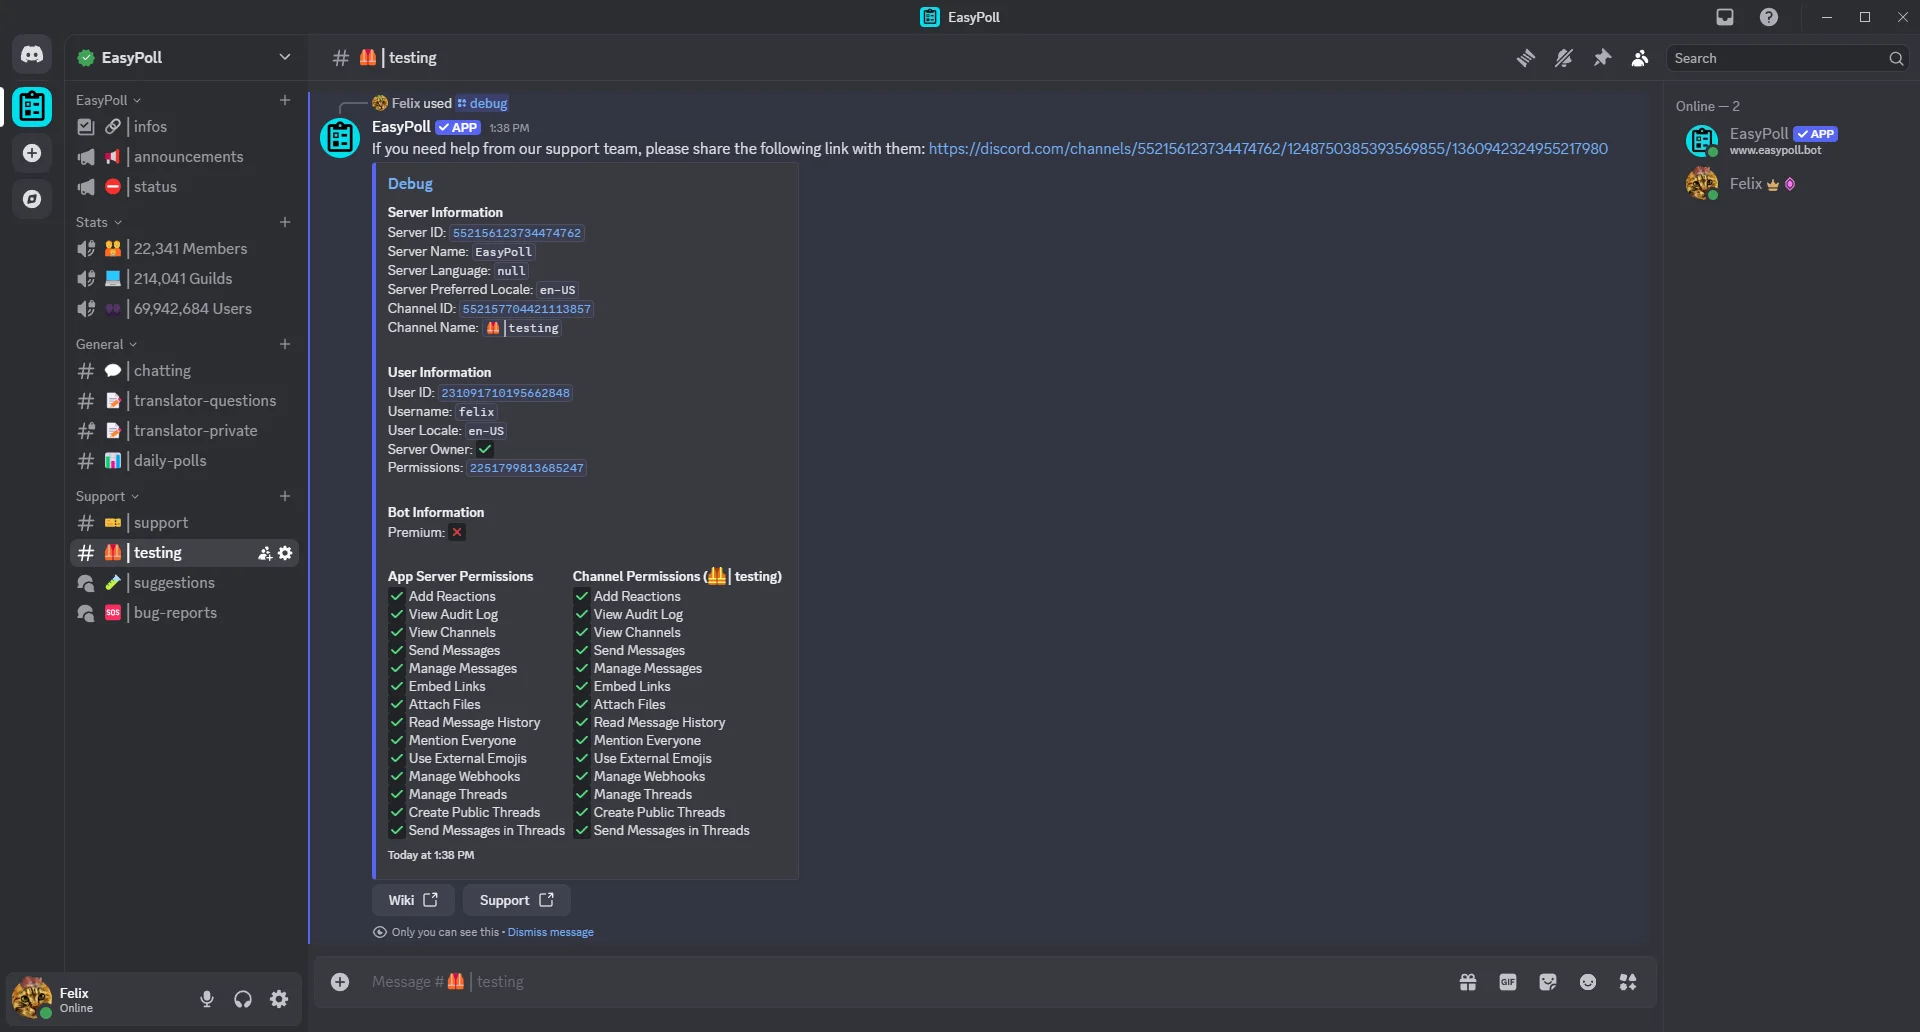The width and height of the screenshot is (1920, 1032).
Task: Open the daily-polls channel
Action: coord(170,460)
